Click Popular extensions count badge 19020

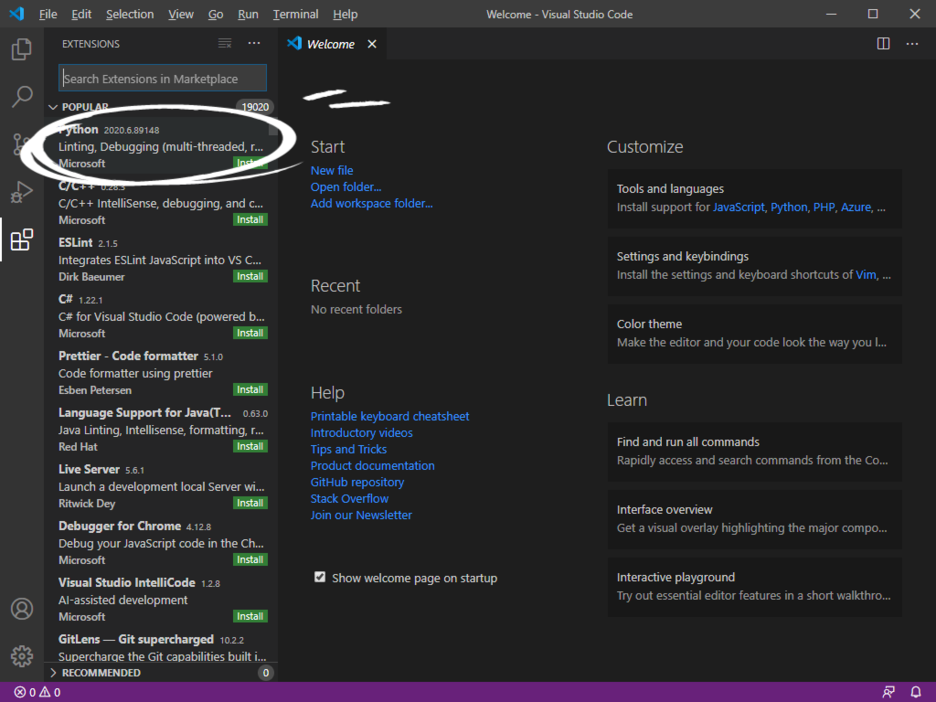click(255, 107)
